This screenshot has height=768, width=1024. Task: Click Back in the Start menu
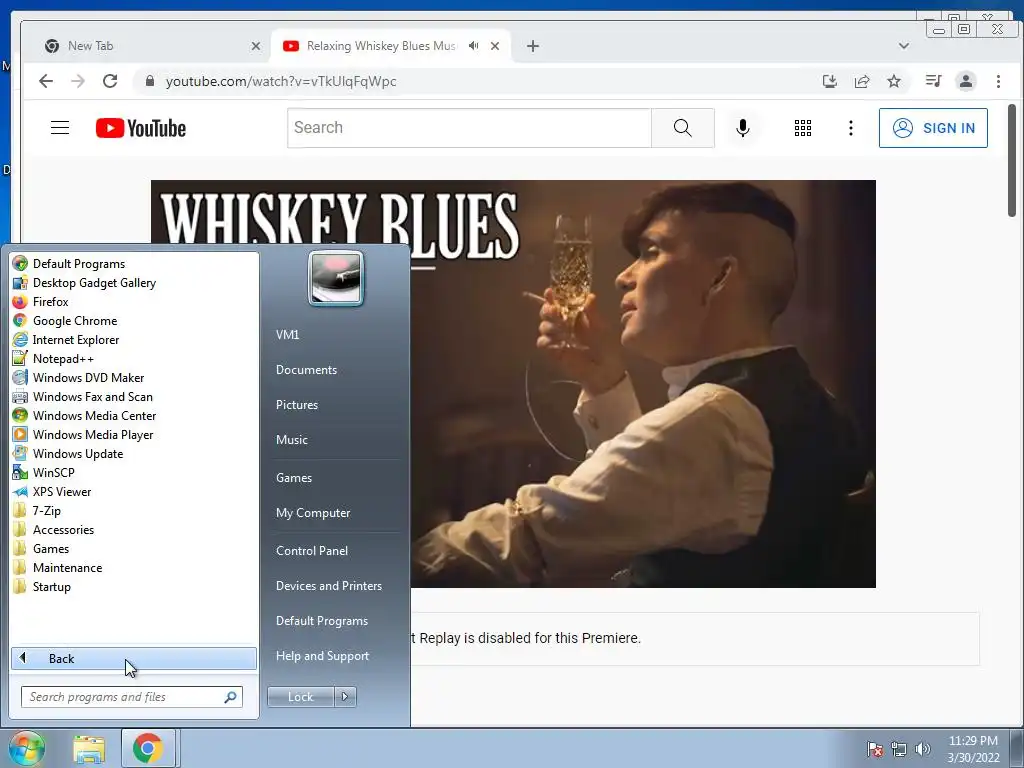pyautogui.click(x=134, y=658)
